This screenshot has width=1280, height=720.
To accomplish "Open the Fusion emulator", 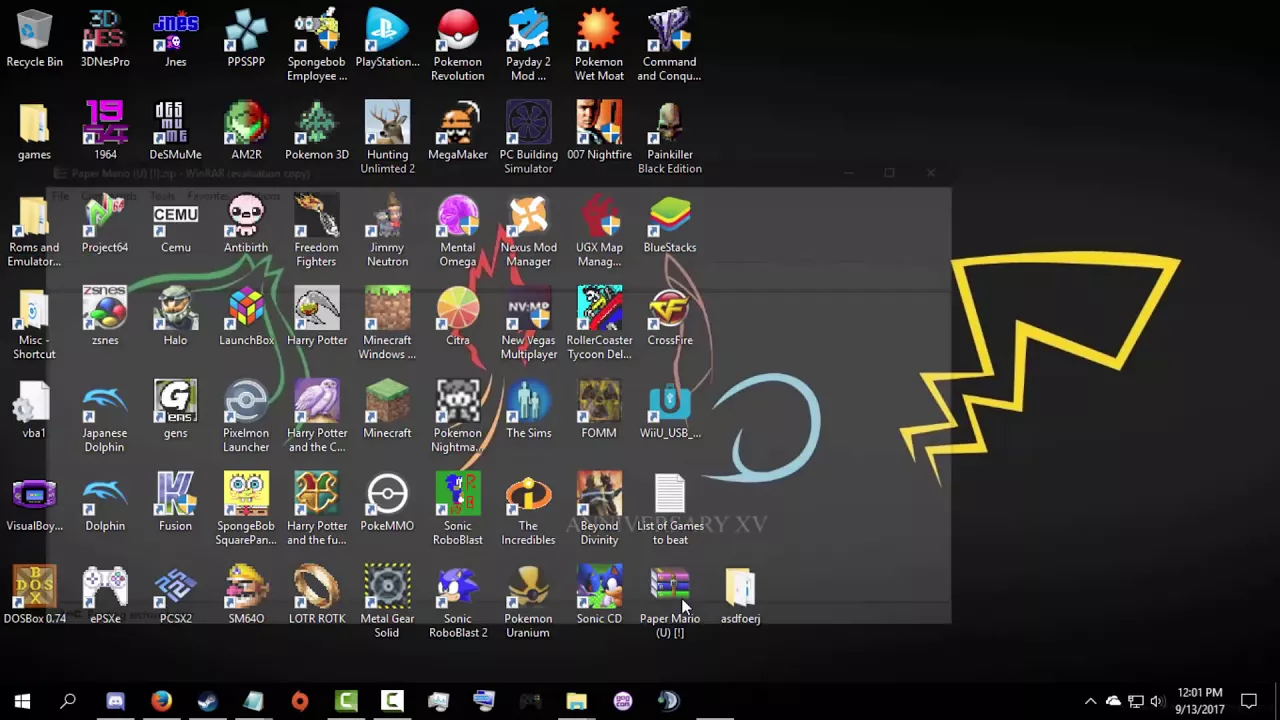I will [x=176, y=504].
